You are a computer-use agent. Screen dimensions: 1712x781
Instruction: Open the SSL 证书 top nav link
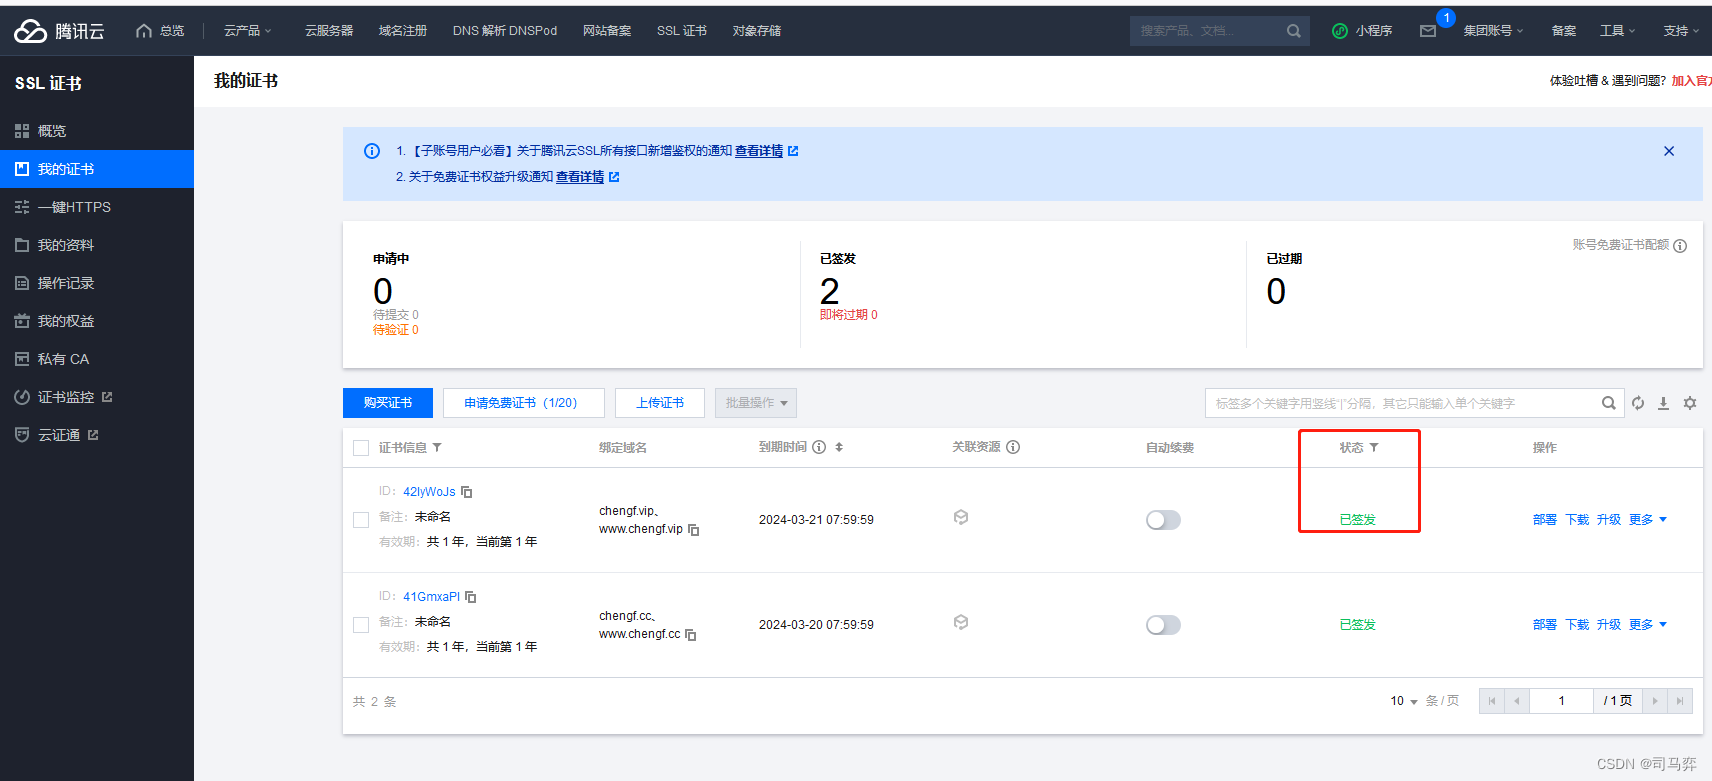pyautogui.click(x=682, y=31)
